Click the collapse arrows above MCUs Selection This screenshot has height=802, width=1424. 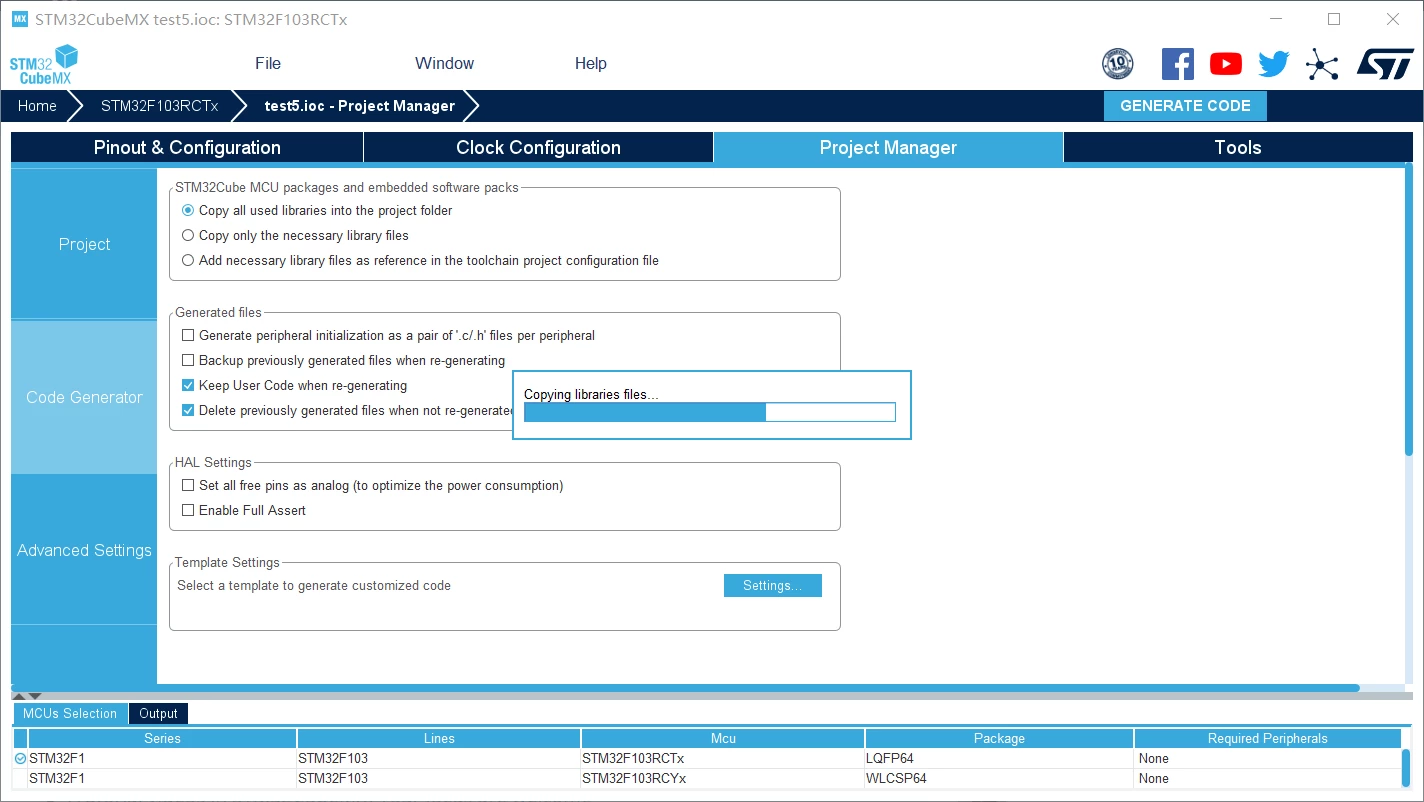[x=27, y=695]
